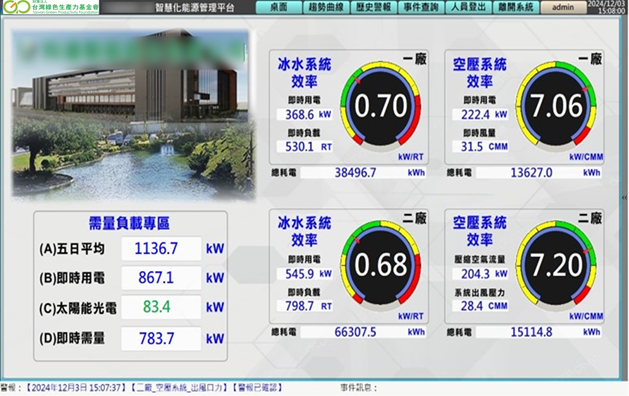Image resolution: width=629 pixels, height=396 pixels.
Task: Open the 歷史警報 menu
Action: coord(373,7)
